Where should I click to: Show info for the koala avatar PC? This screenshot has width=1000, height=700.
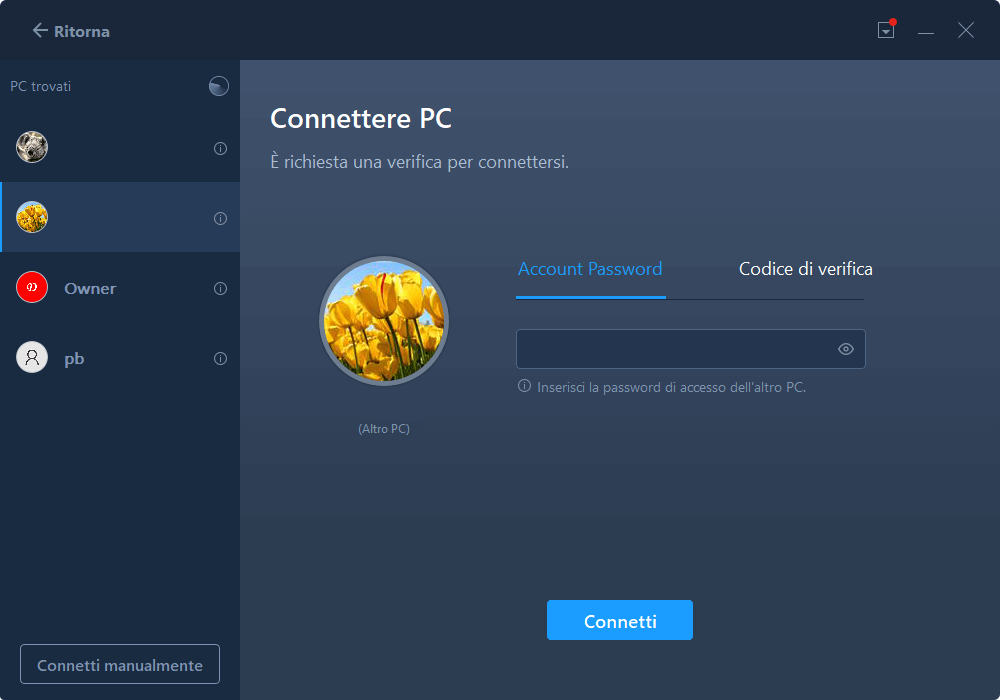(220, 149)
